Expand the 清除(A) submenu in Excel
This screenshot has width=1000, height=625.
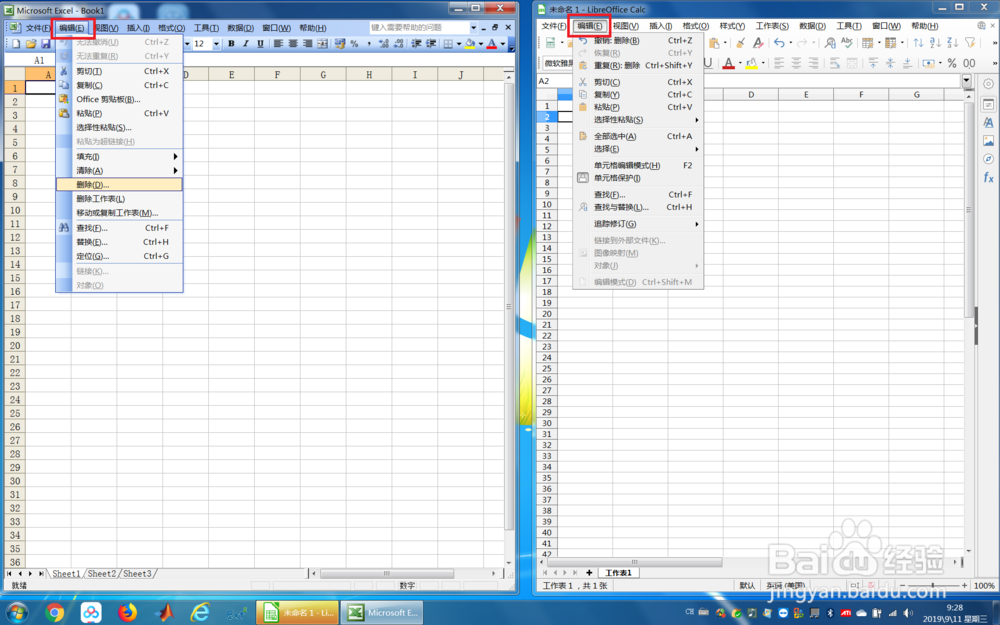click(x=119, y=170)
